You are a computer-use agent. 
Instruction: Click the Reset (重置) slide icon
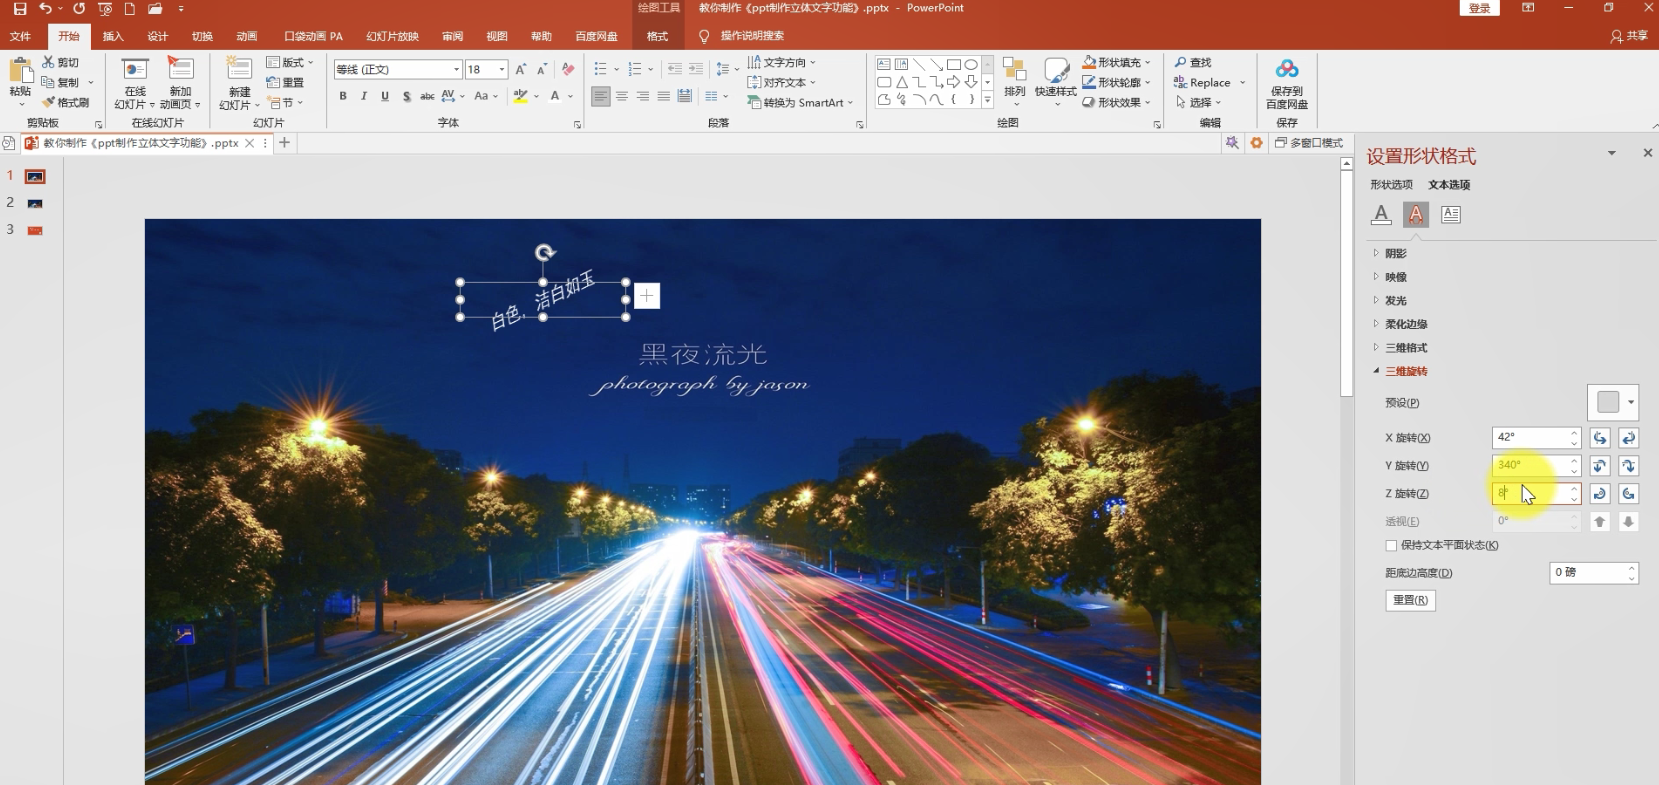pos(273,82)
